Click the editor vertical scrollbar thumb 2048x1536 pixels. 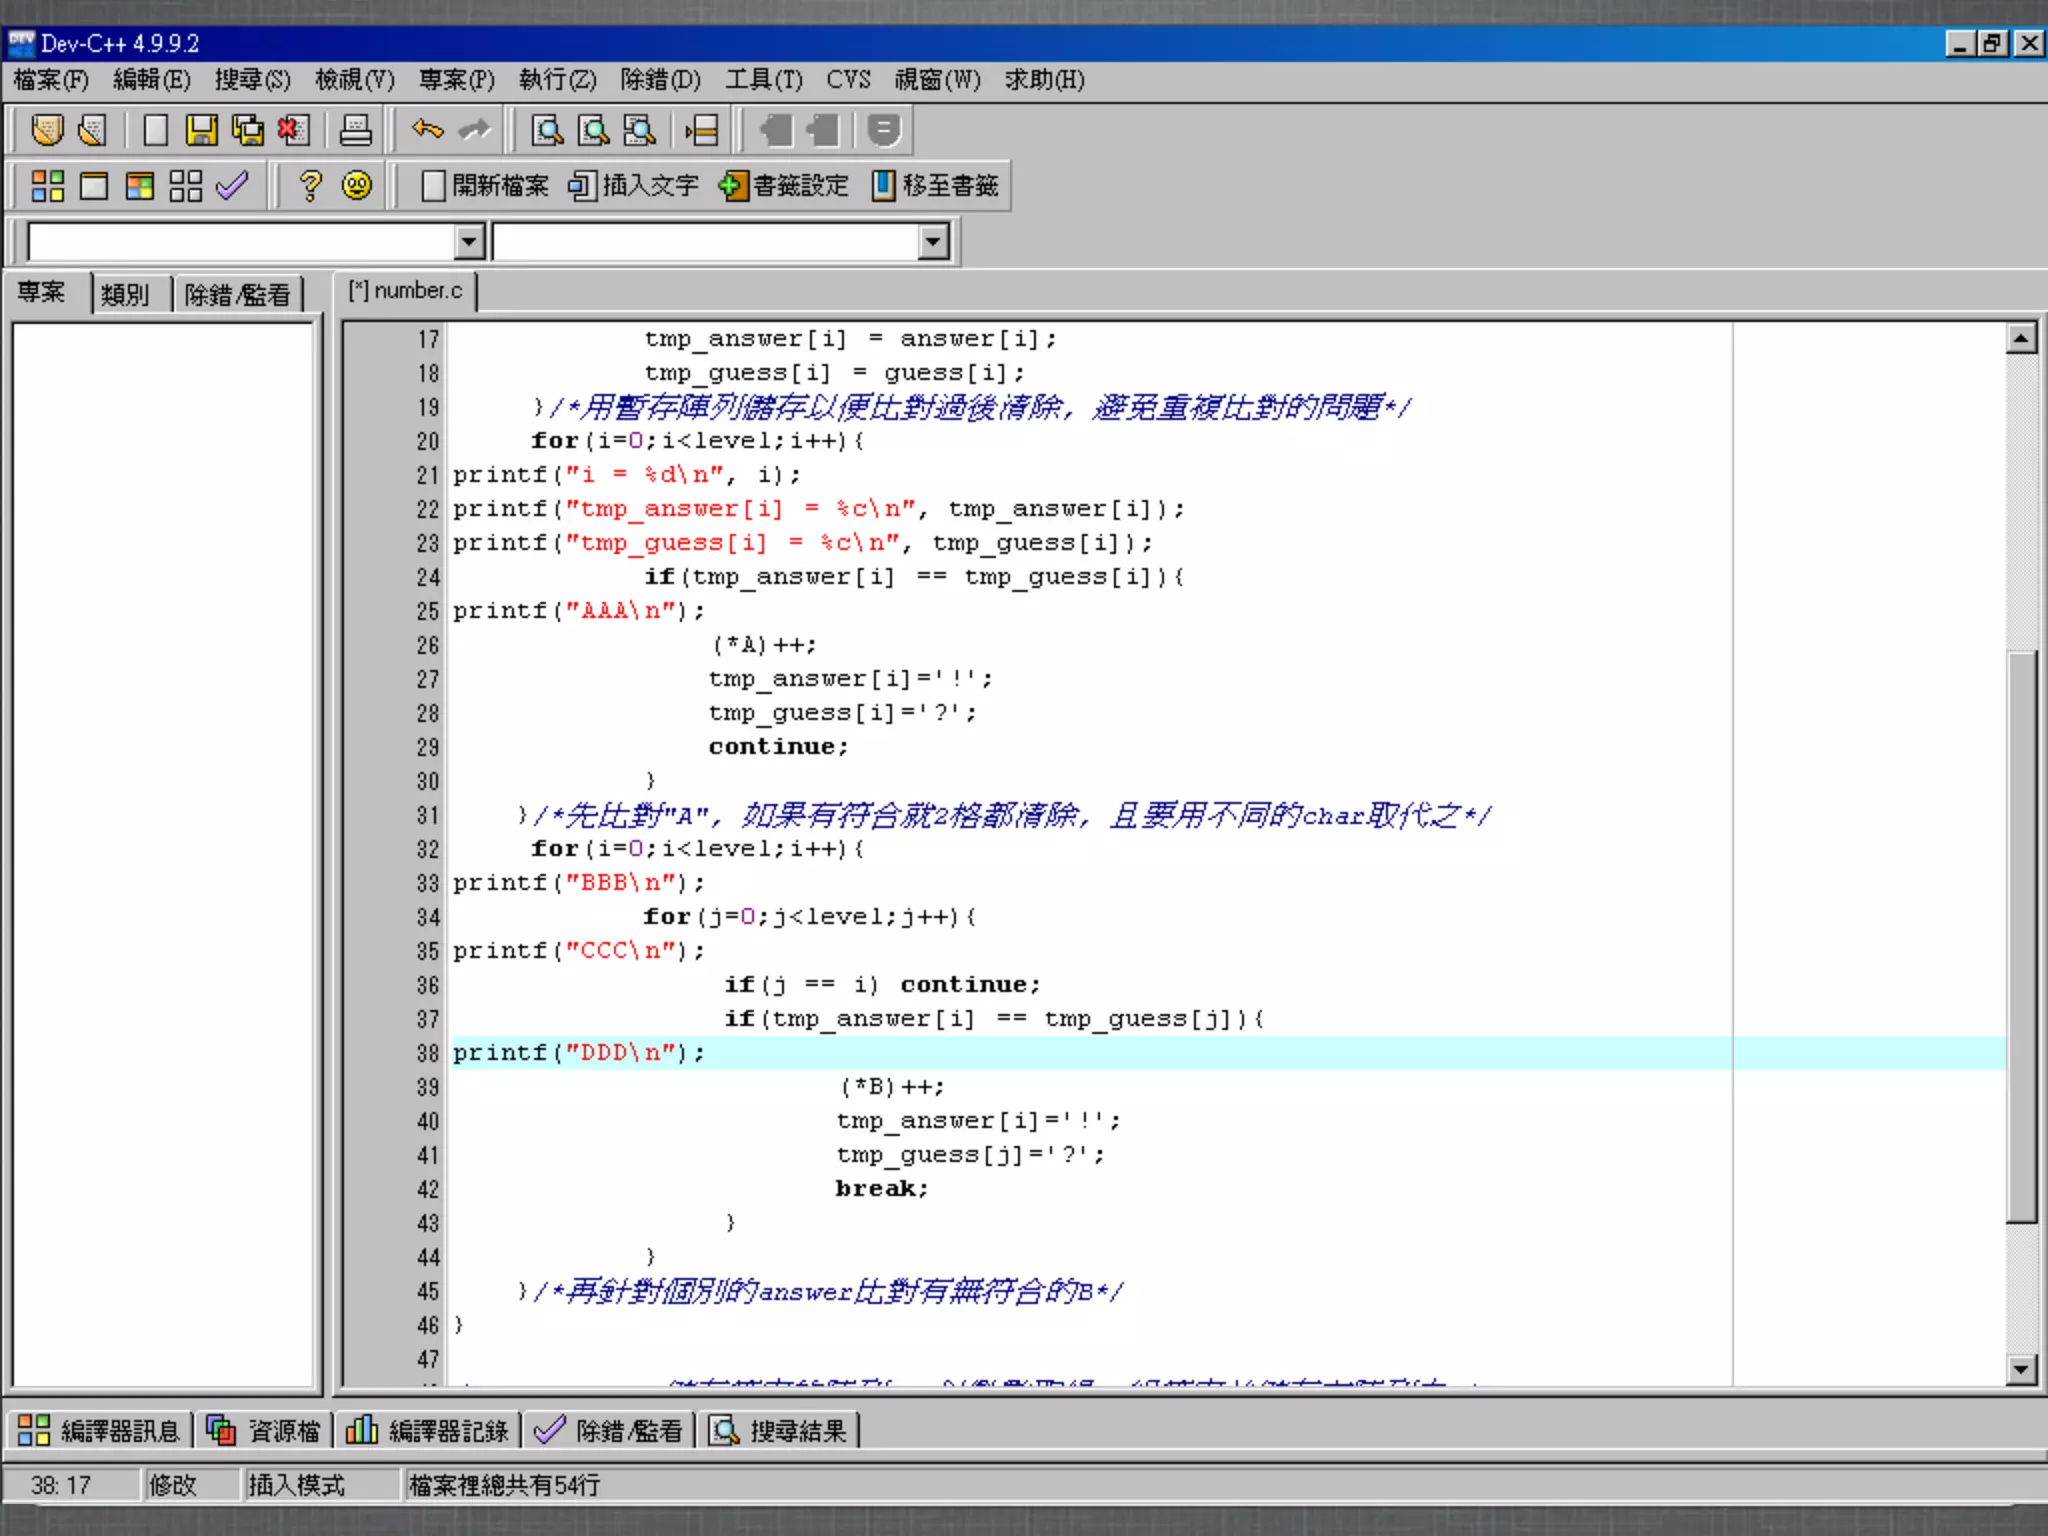2021,935
